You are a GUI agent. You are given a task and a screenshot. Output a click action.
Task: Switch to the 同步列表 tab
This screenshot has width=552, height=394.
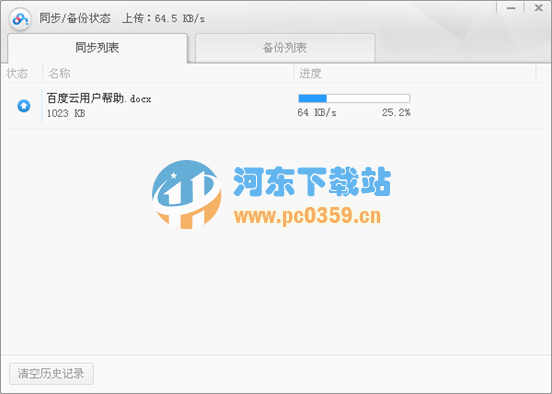tap(97, 48)
